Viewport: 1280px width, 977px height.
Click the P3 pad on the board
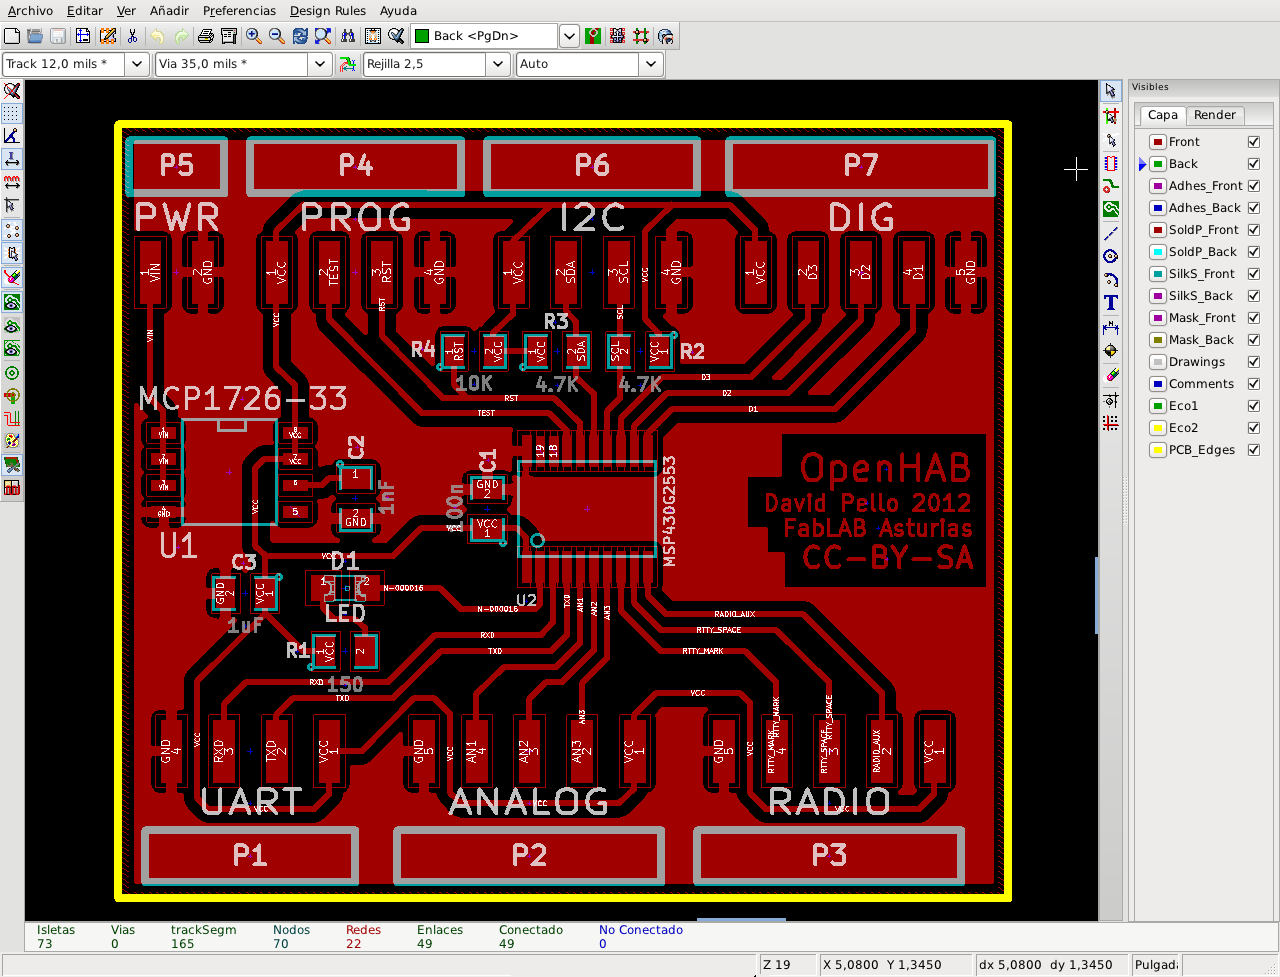coord(829,856)
